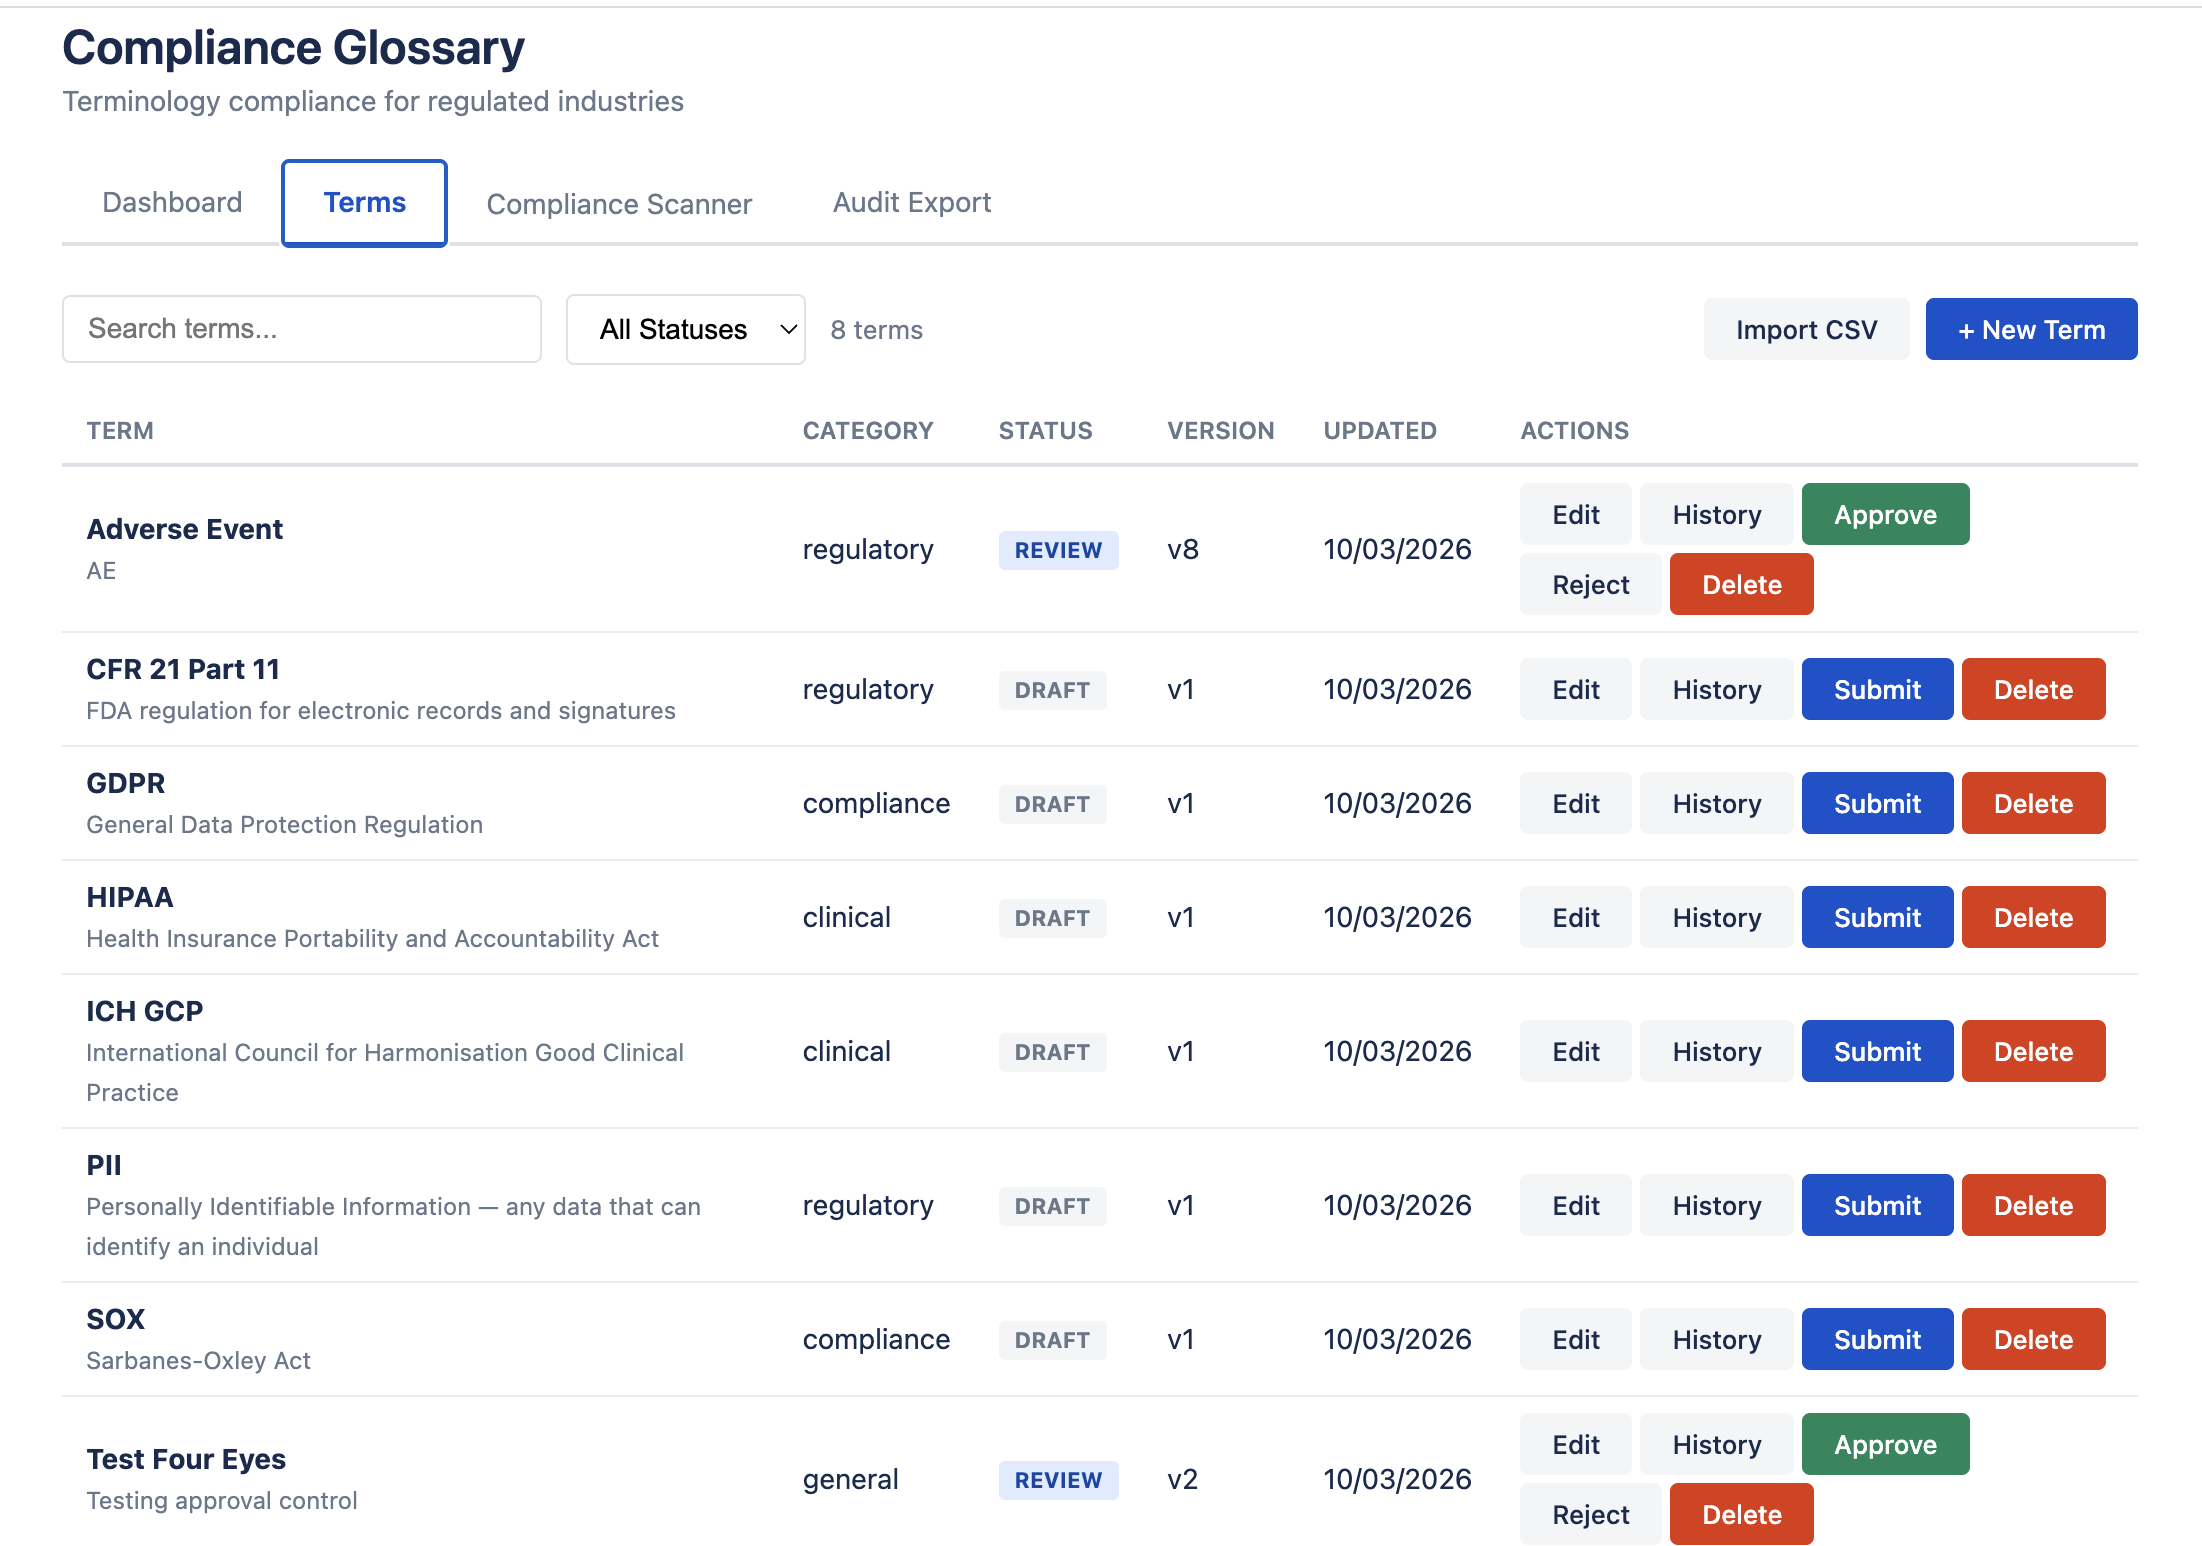The width and height of the screenshot is (2202, 1546).
Task: Approve the Adverse Event term
Action: point(1884,514)
